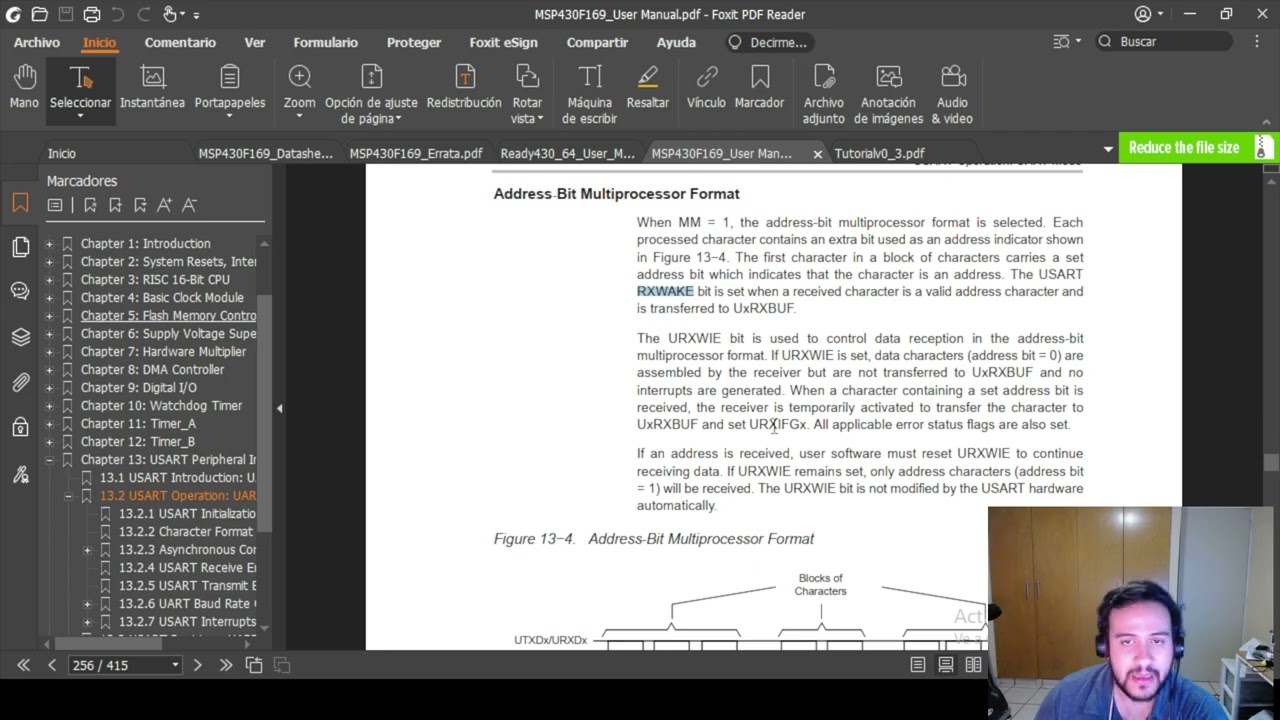Viewport: 1280px width, 720px height.
Task: Collapse the bookmarks panel with side arrow
Action: (x=279, y=408)
